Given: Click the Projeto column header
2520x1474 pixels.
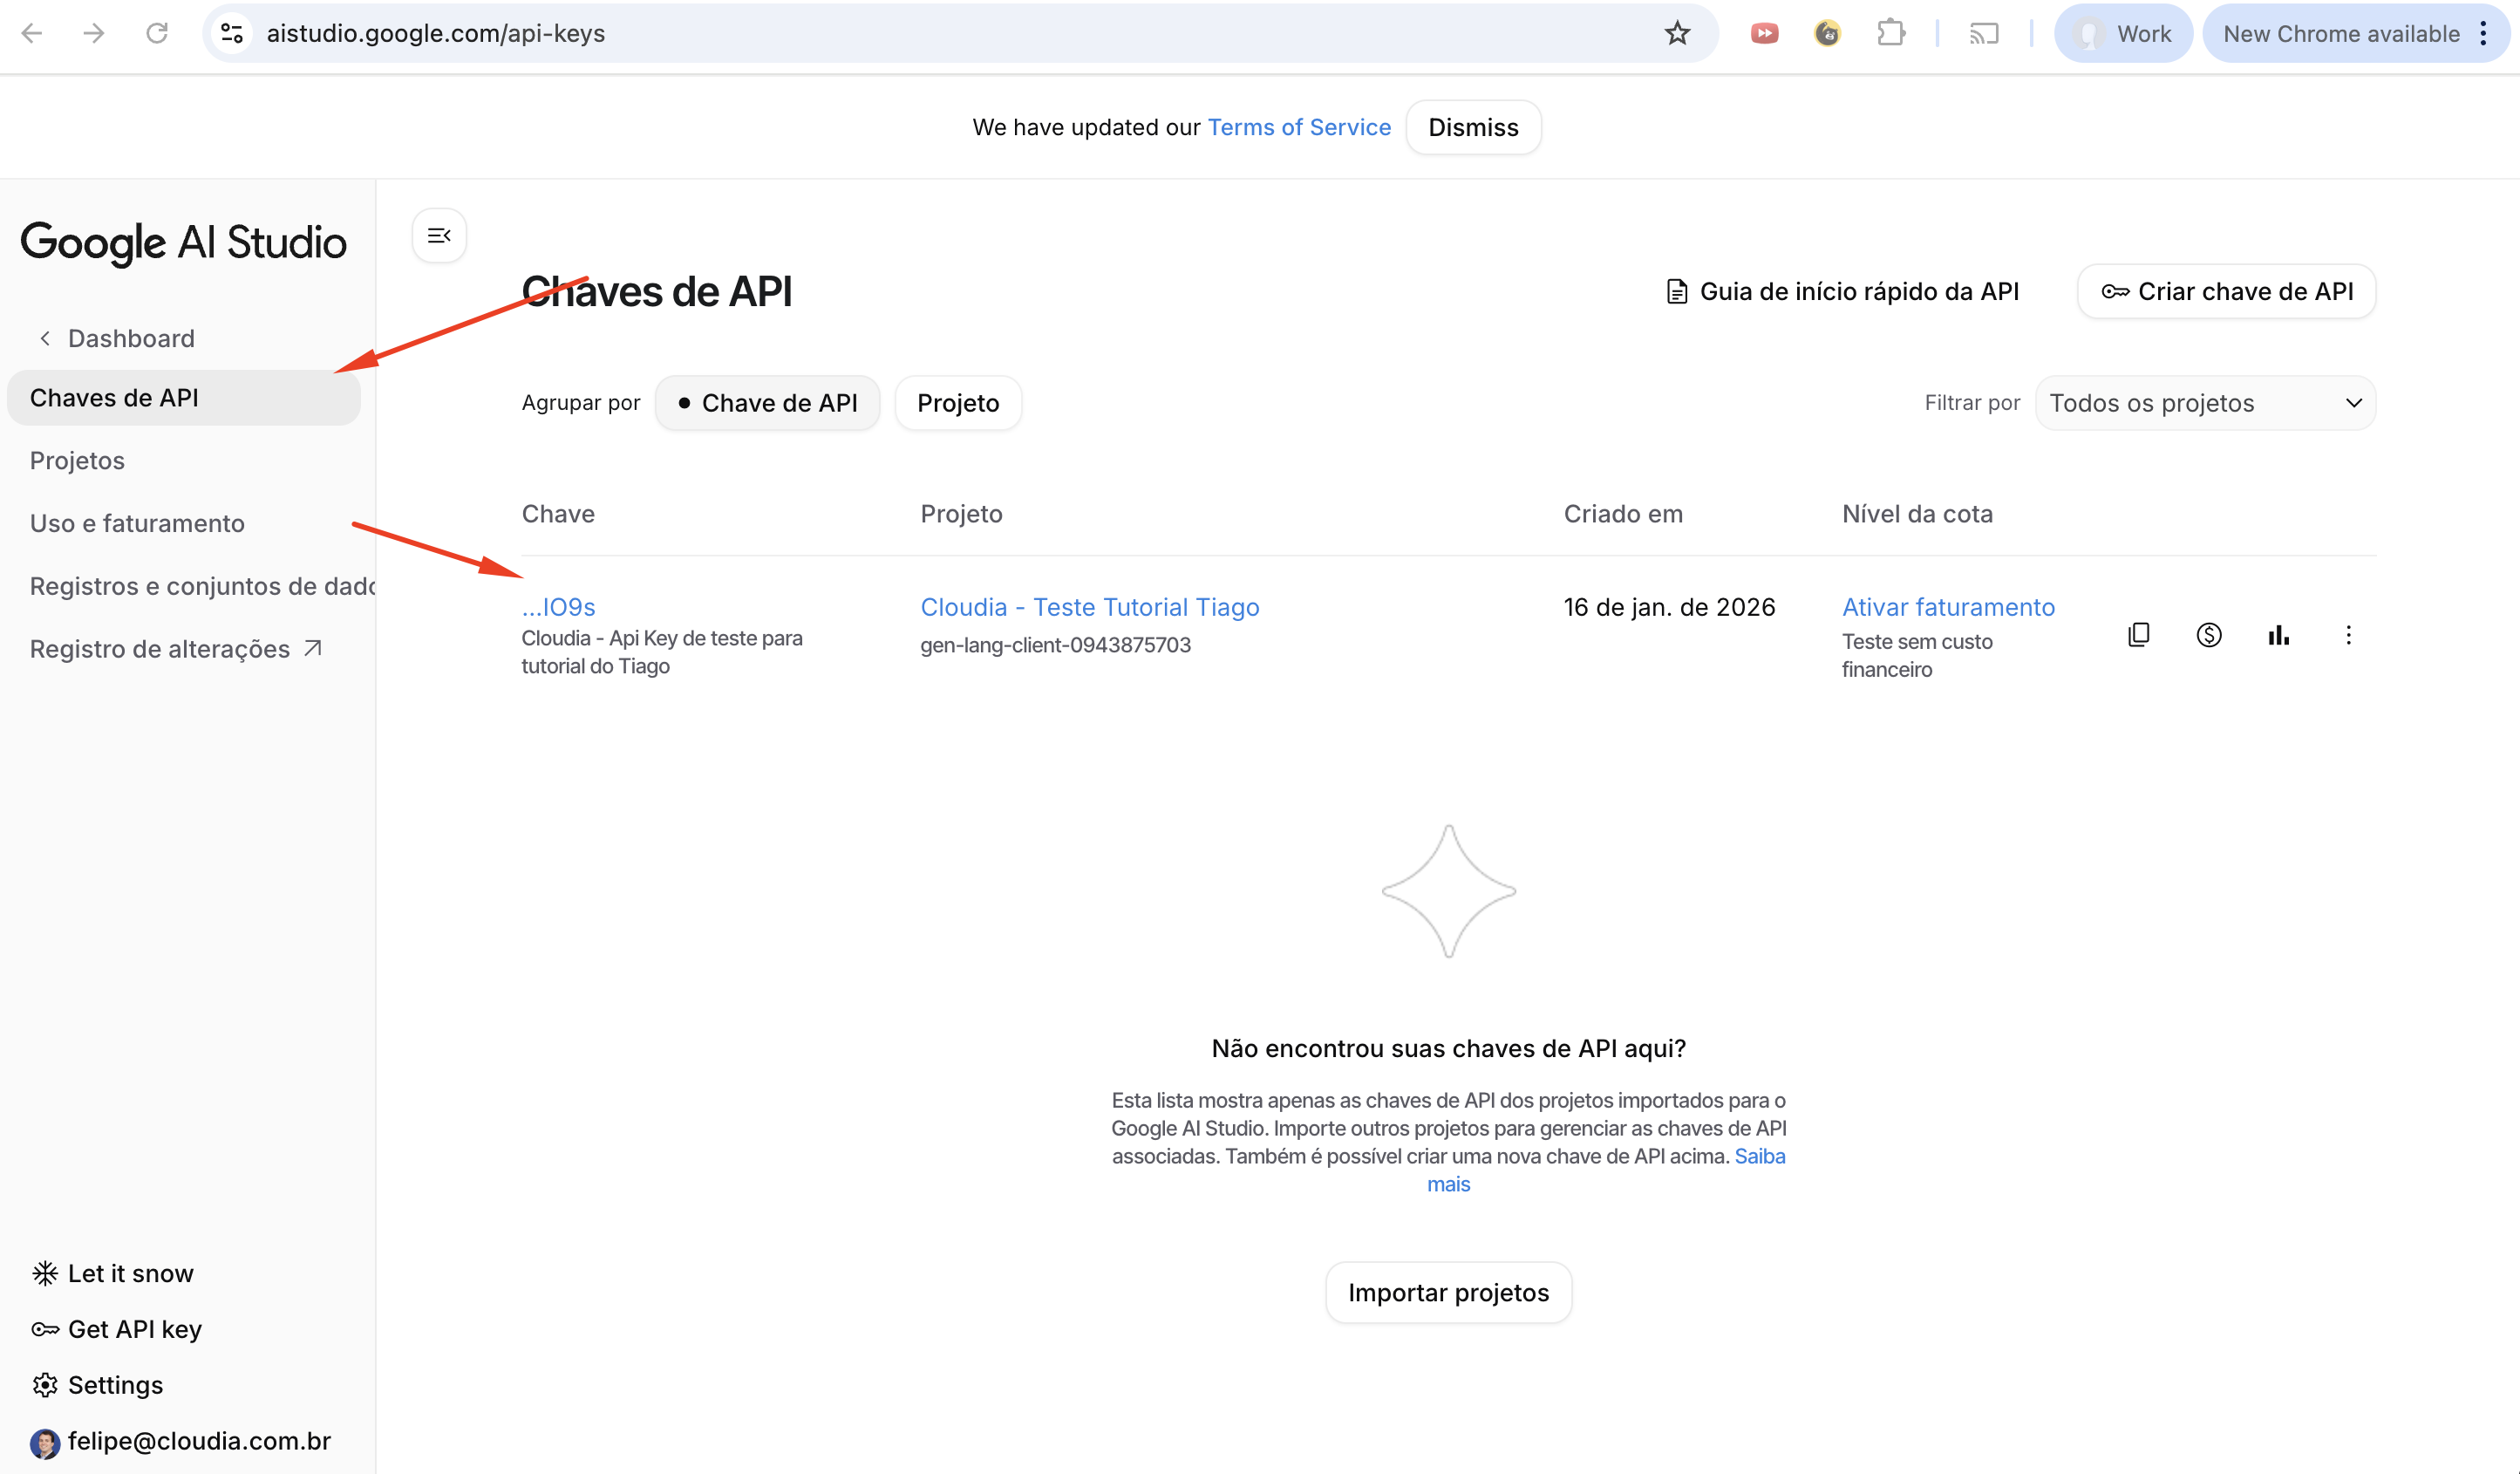Looking at the screenshot, I should pos(961,513).
